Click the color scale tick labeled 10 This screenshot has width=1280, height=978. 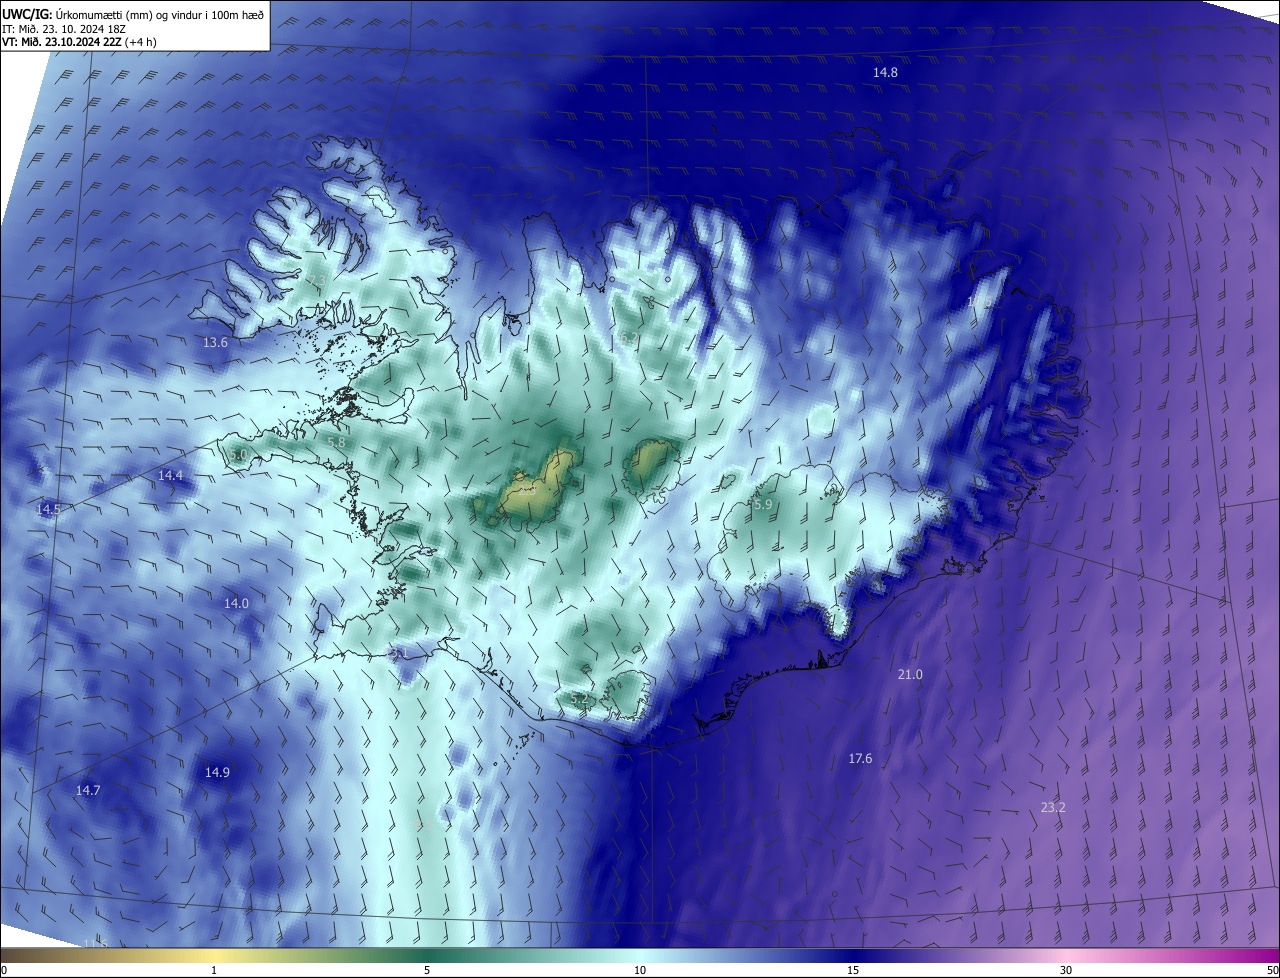(640, 970)
